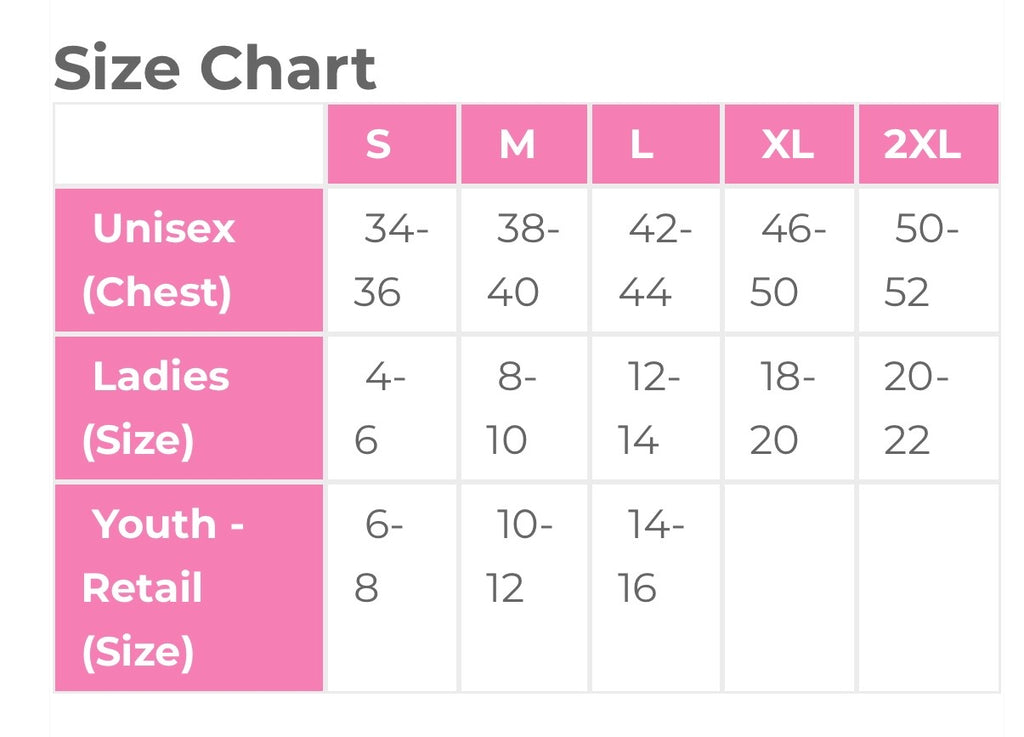Click the 34-36 unisex chest cell
Viewport: 1024px width, 737px height.
[x=392, y=260]
